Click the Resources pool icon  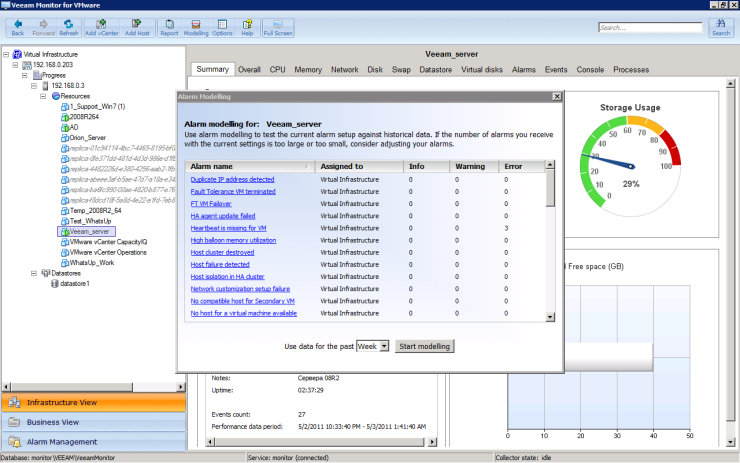tap(56, 96)
